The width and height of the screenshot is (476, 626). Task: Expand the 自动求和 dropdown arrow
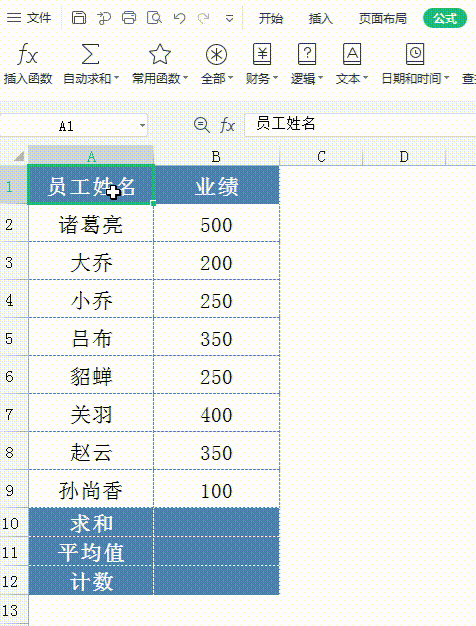(x=117, y=78)
